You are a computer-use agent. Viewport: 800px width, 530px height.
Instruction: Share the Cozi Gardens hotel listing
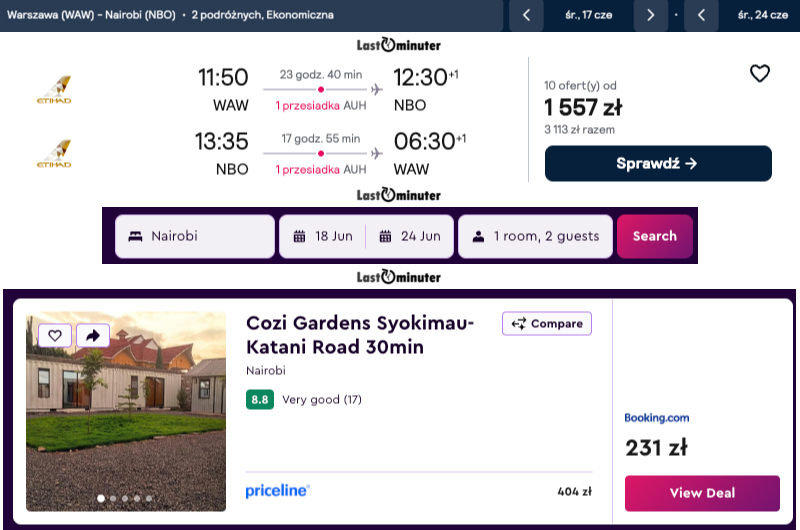coord(92,336)
